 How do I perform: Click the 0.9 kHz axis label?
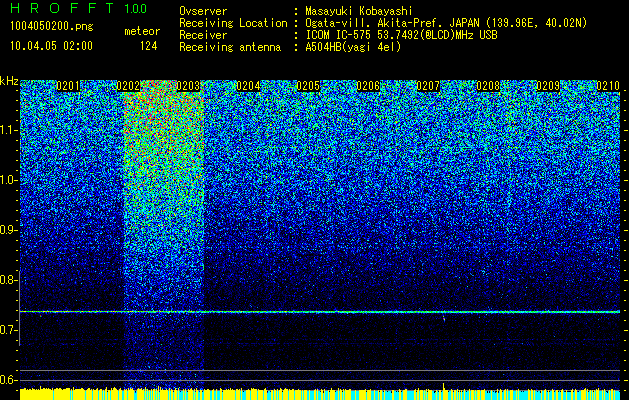8,230
